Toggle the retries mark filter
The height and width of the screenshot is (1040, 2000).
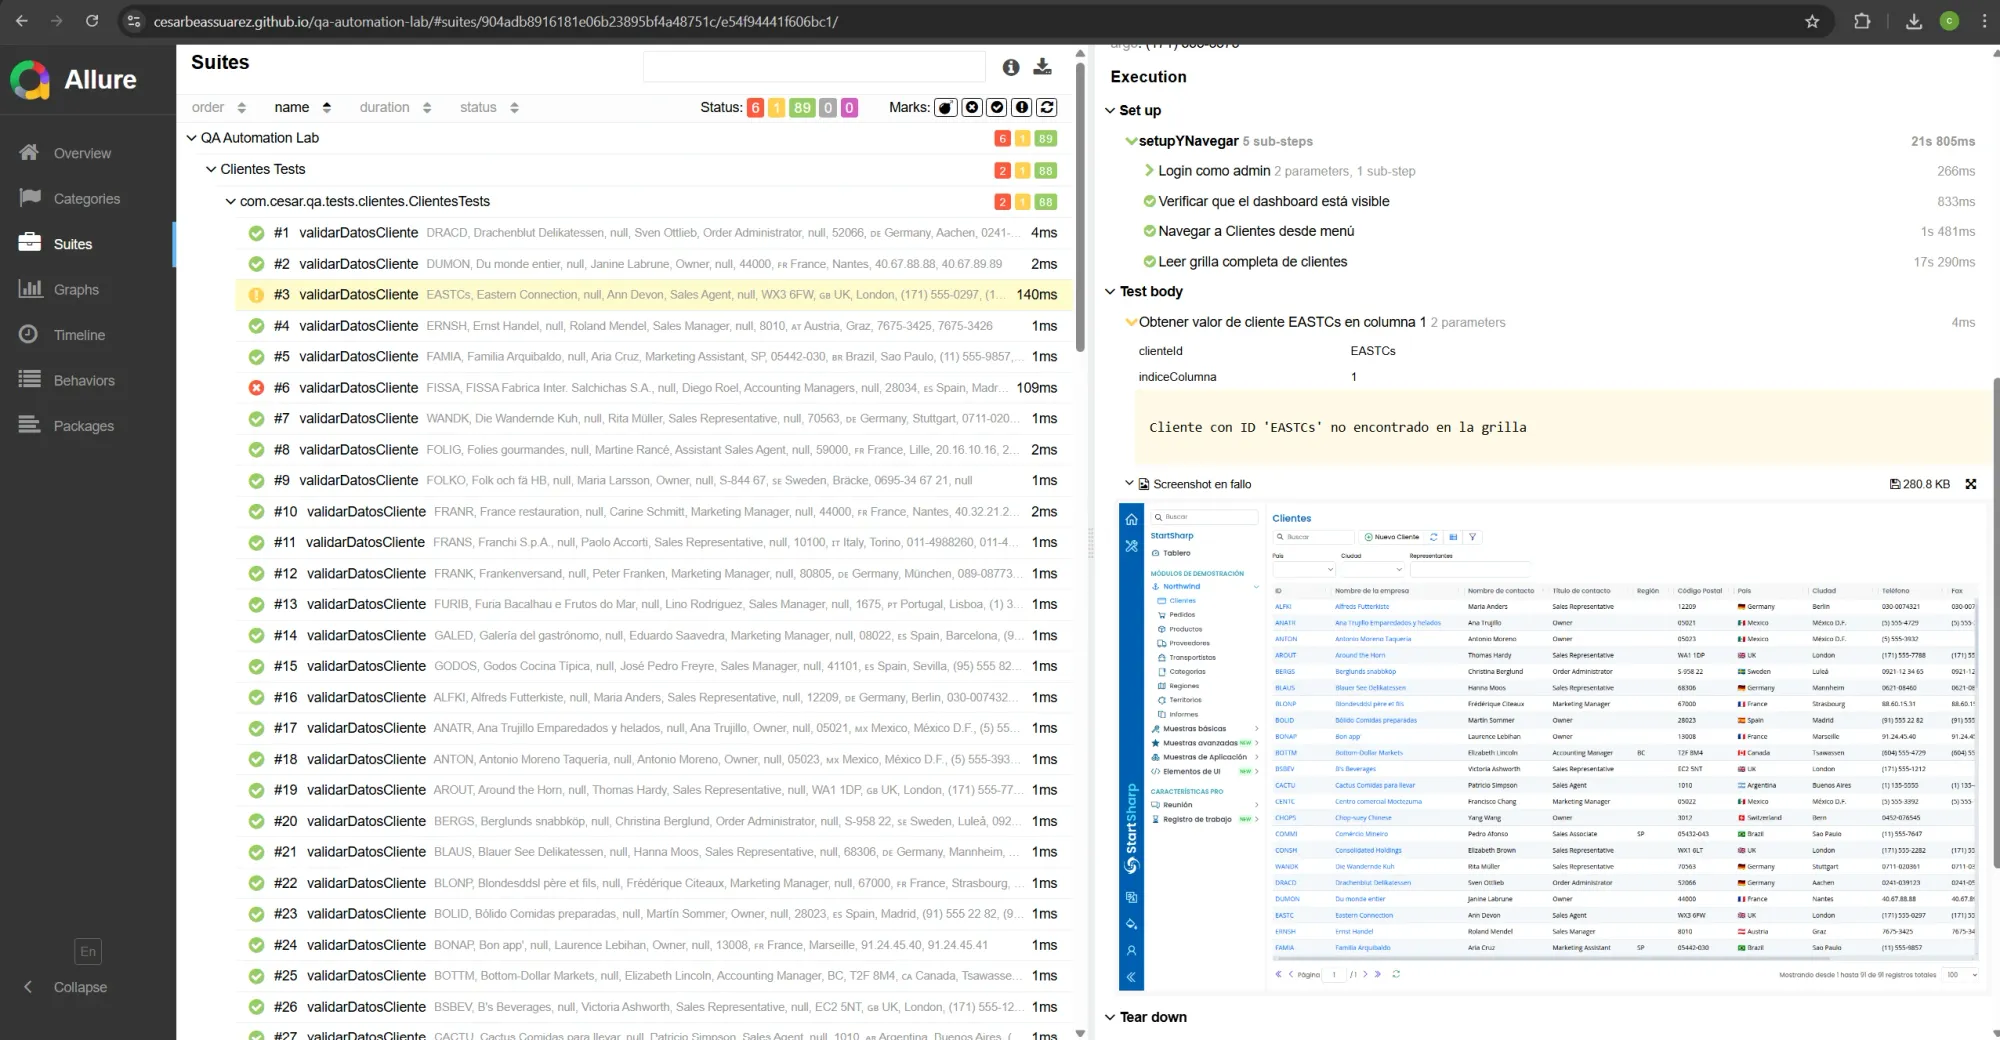[1046, 107]
